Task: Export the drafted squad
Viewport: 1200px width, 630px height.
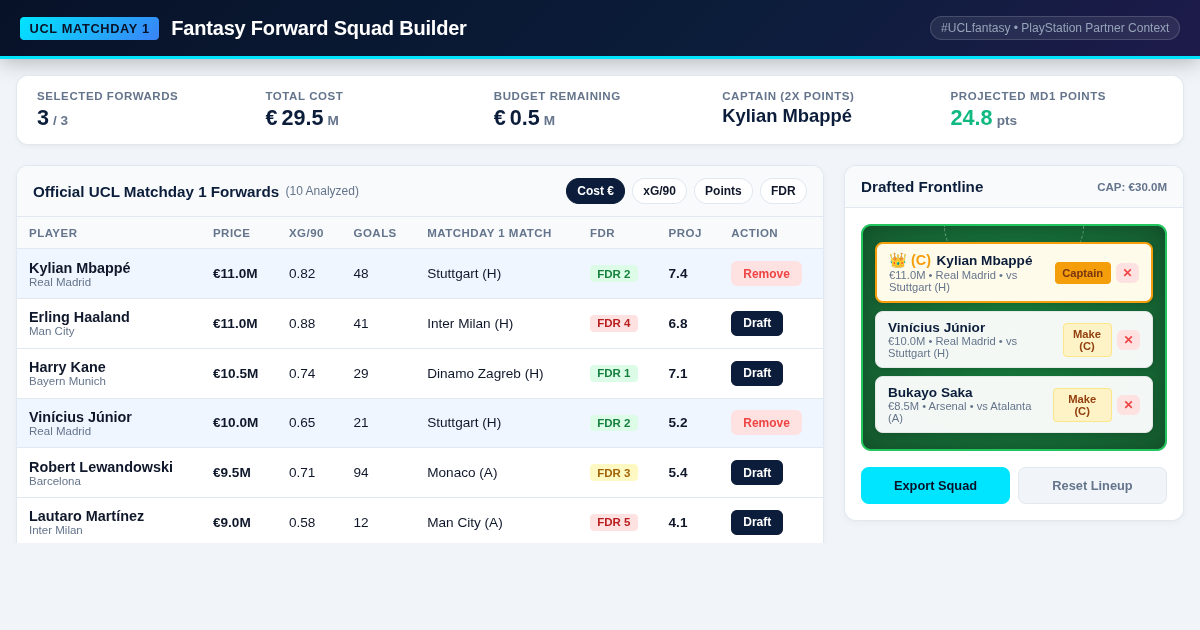Action: (935, 485)
